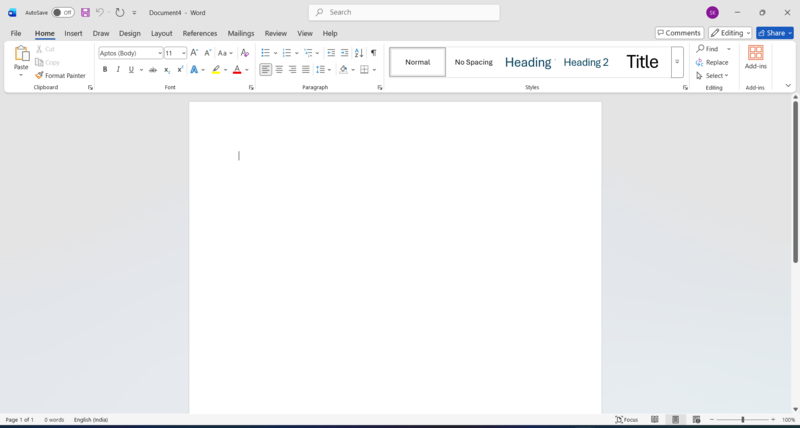Center align the paragraph text
Viewport: 800px width, 428px height.
click(279, 70)
